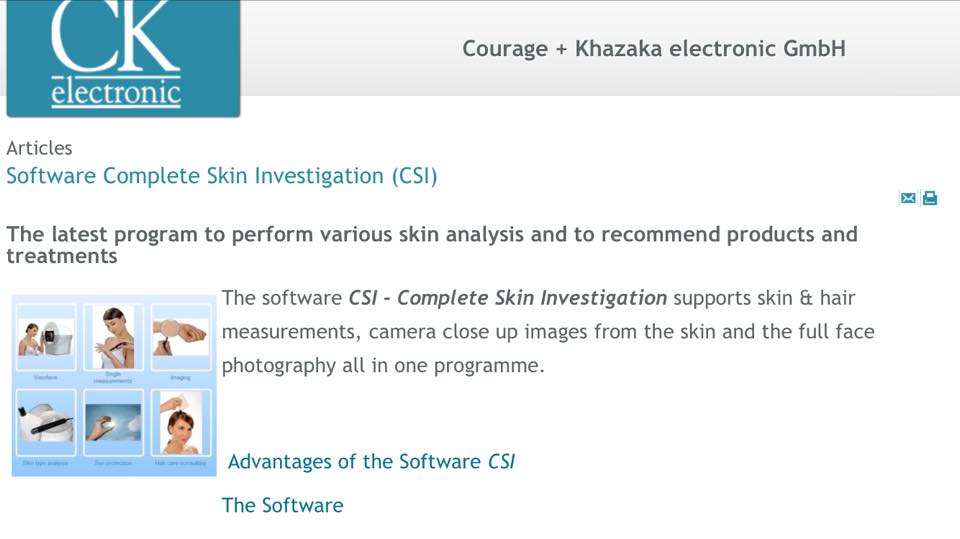Screen dimensions: 960x539
Task: Click the bold 'latest program' subheading
Action: point(431,244)
